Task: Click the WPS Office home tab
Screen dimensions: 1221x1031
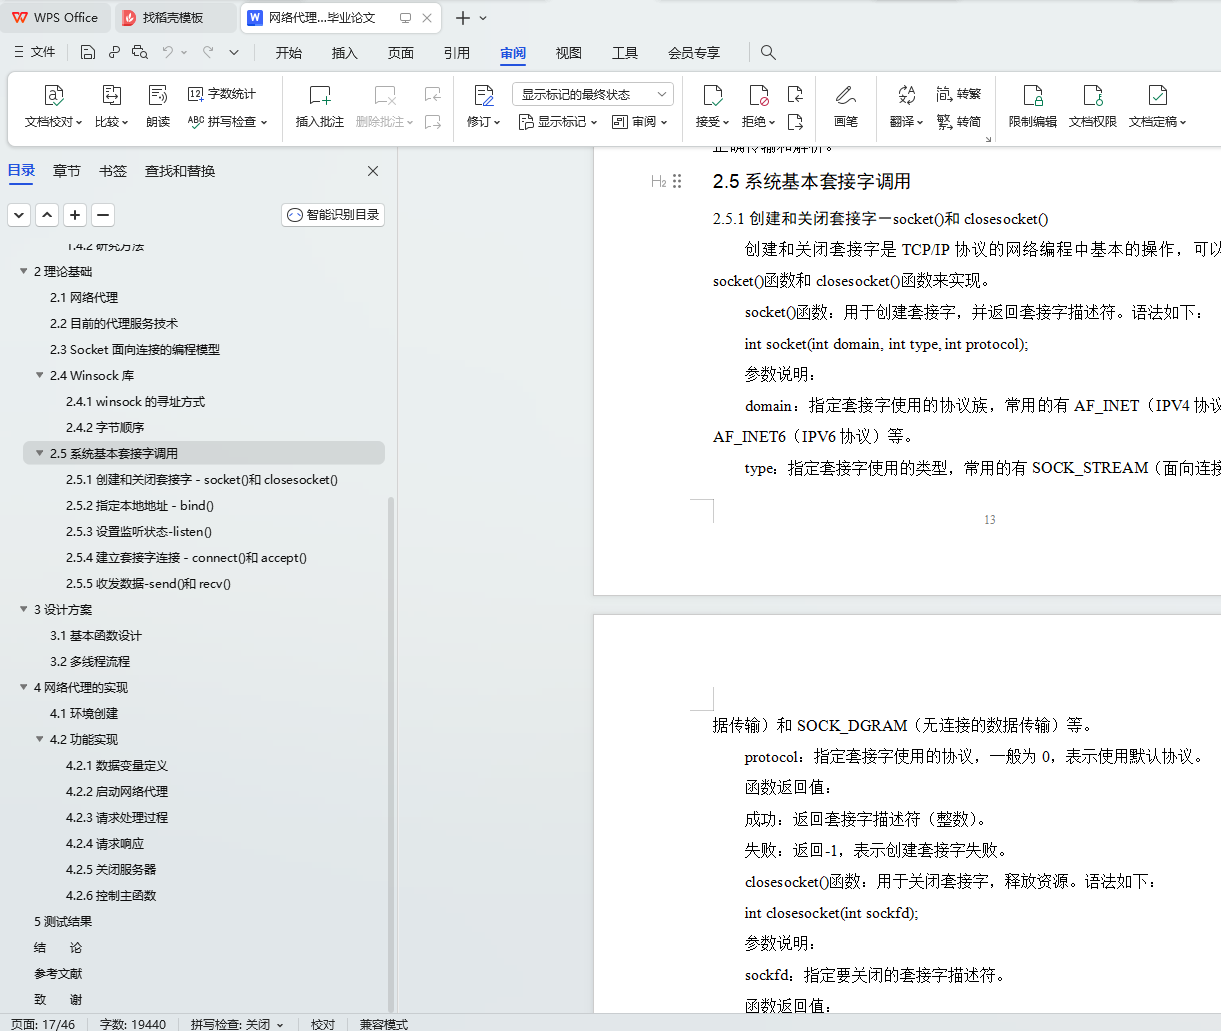Action: (56, 17)
